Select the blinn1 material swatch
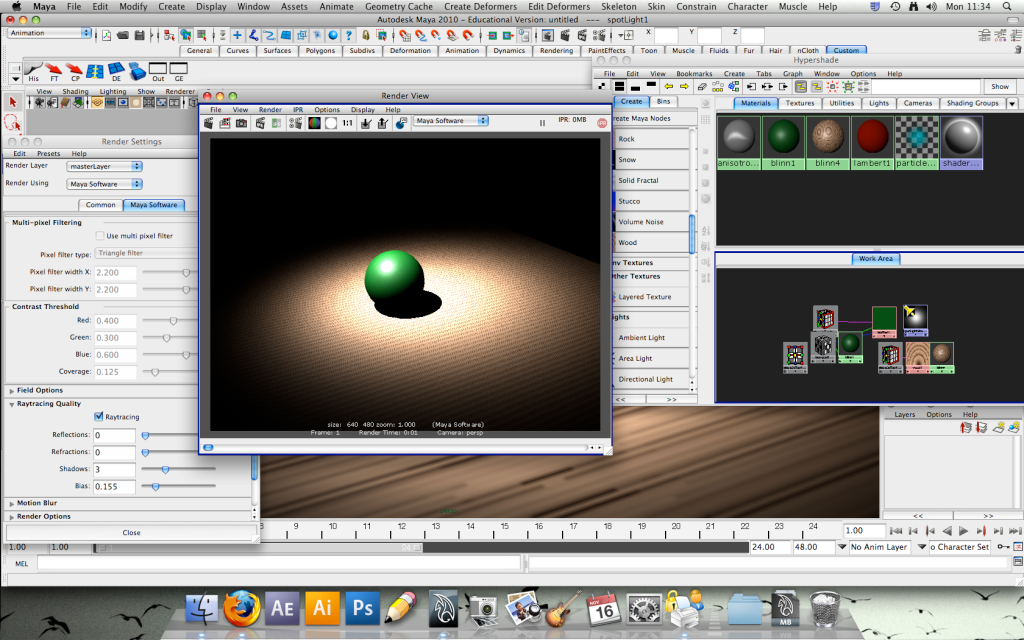Screen dimensions: 1024x640 click(784, 142)
